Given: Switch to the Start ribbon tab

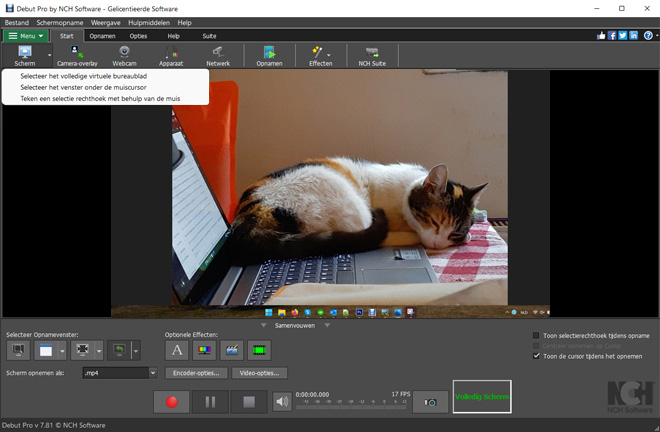Looking at the screenshot, I should 67,36.
